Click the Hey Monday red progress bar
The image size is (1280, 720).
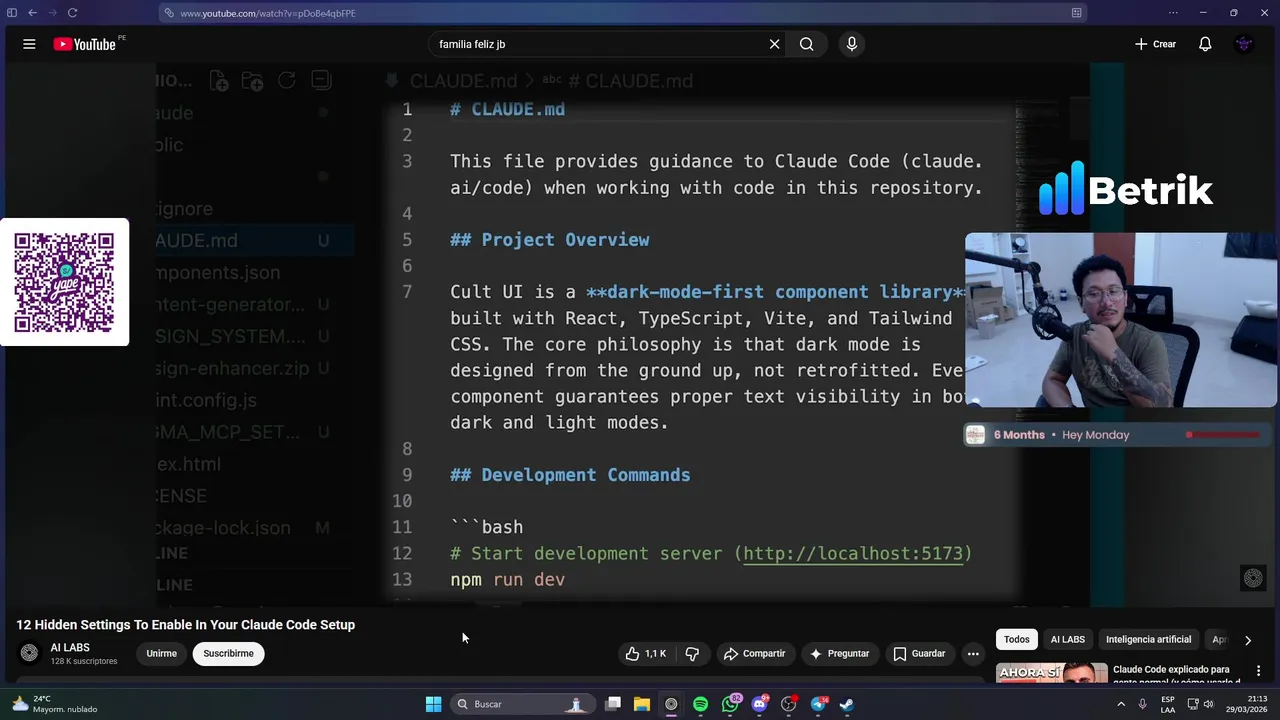[x=1223, y=435]
